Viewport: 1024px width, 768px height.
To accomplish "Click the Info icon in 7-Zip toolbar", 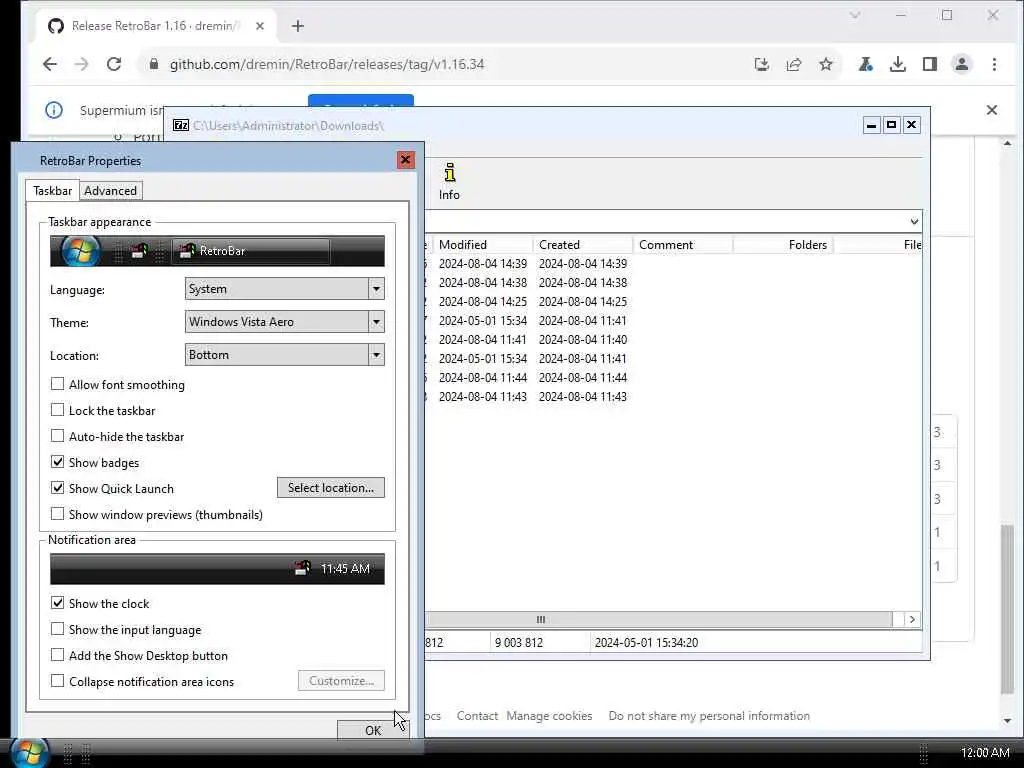I will point(449,182).
